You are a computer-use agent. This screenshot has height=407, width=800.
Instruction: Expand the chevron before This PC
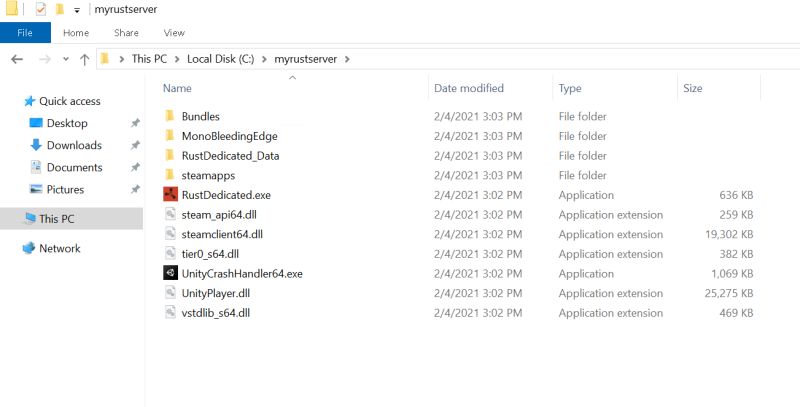[x=121, y=59]
